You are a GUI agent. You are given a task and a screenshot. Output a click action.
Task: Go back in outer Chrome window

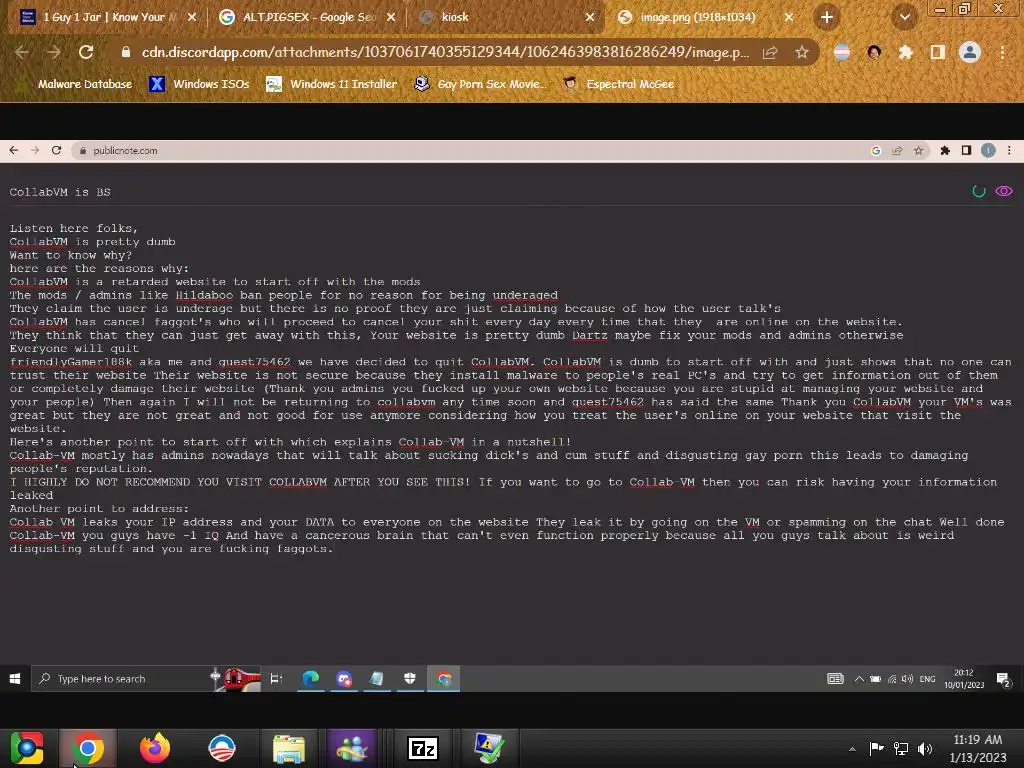tap(22, 52)
